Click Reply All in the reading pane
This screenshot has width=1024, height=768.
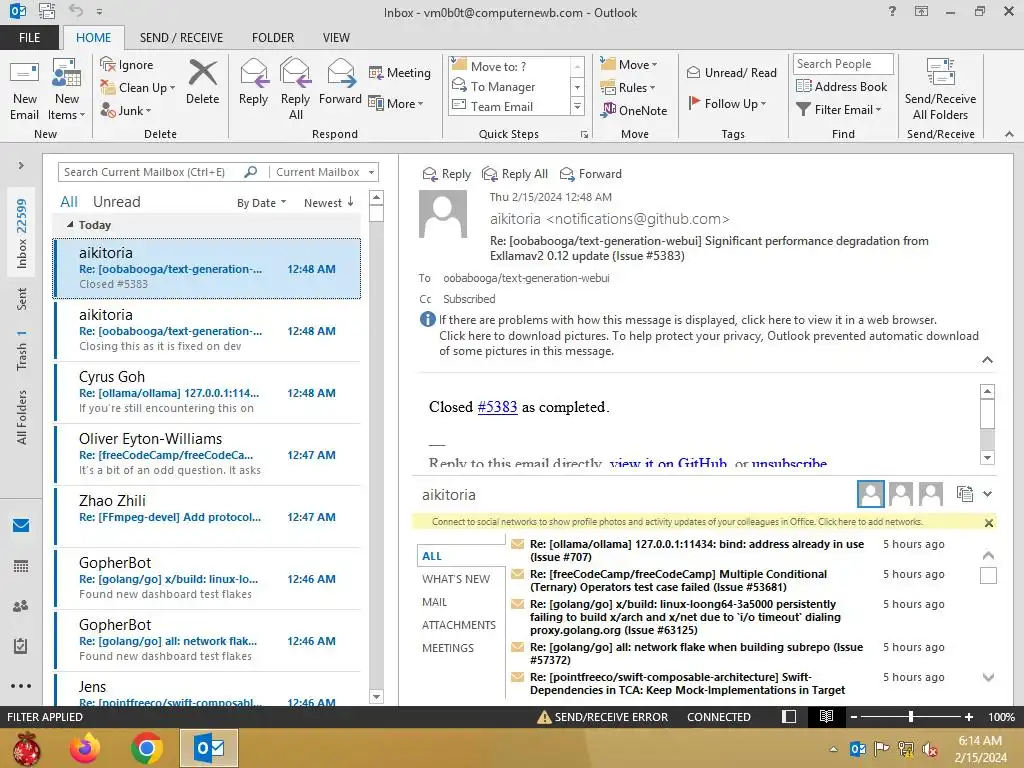515,174
